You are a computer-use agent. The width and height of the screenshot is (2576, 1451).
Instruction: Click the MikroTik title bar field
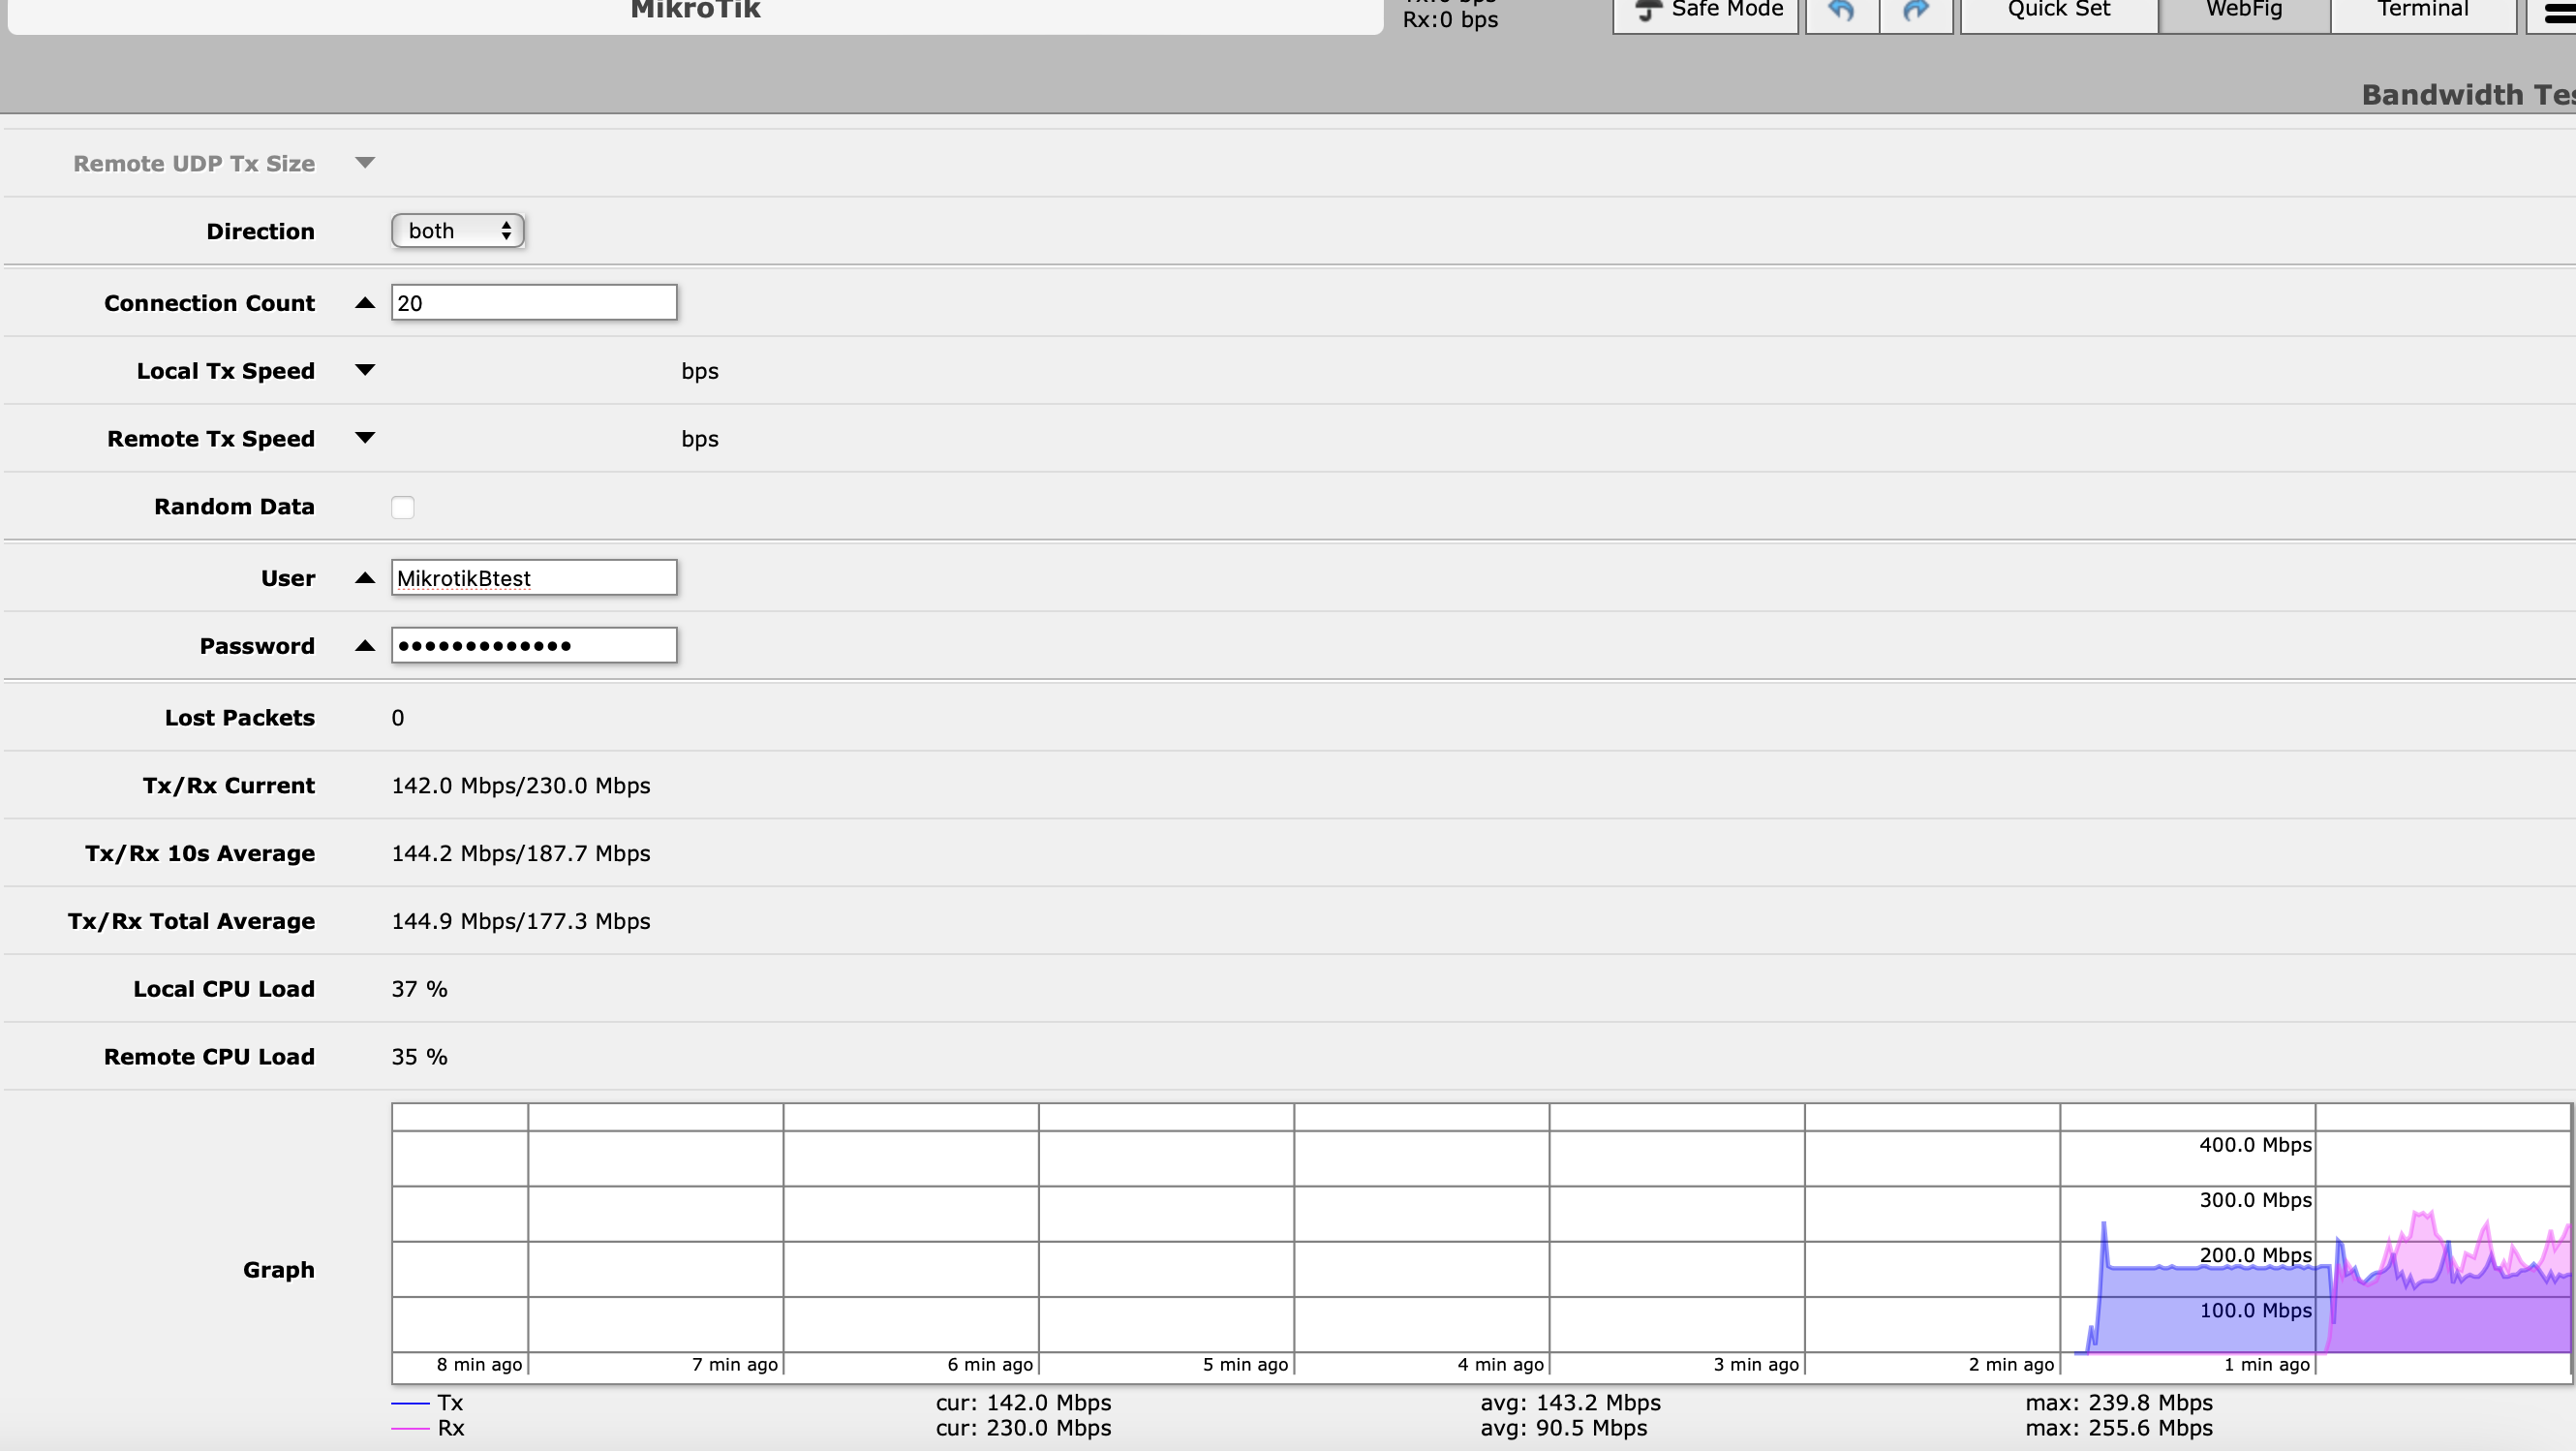(695, 12)
